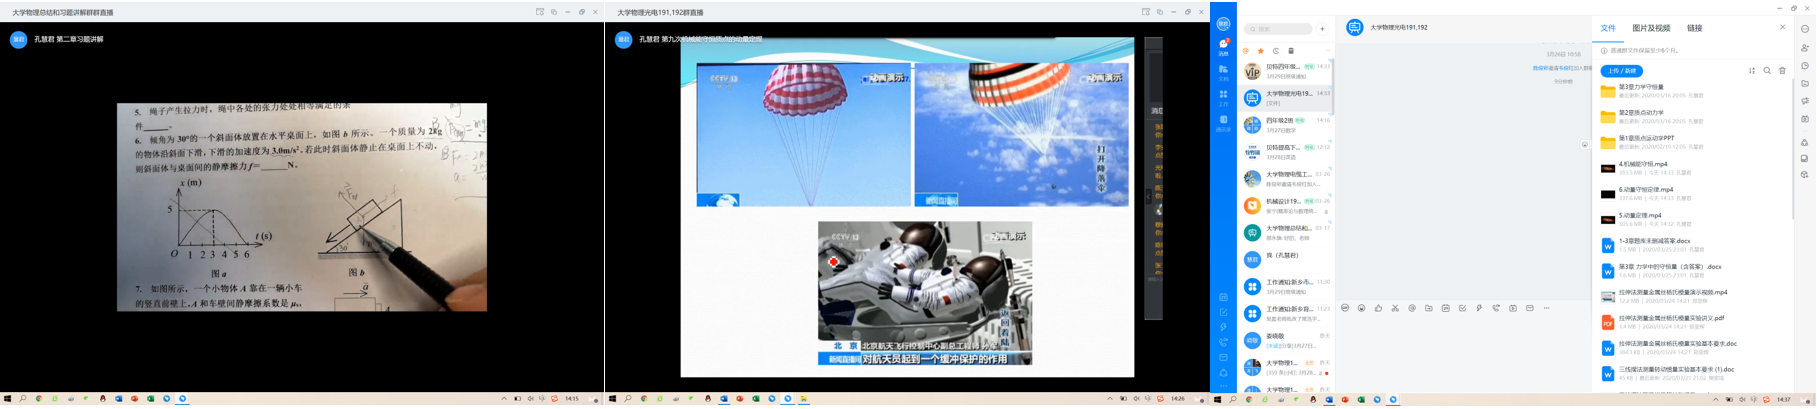This screenshot has height=409, width=1817.
Task: Click the trash icon in file panel
Action: [x=1782, y=71]
